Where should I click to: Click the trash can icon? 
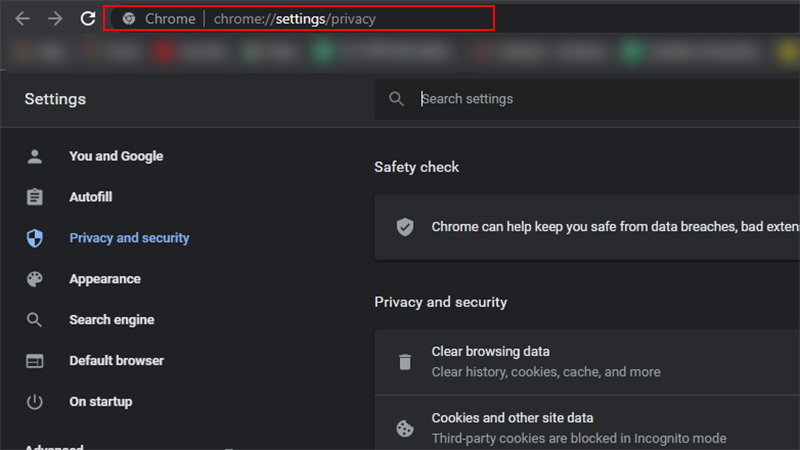tap(405, 362)
